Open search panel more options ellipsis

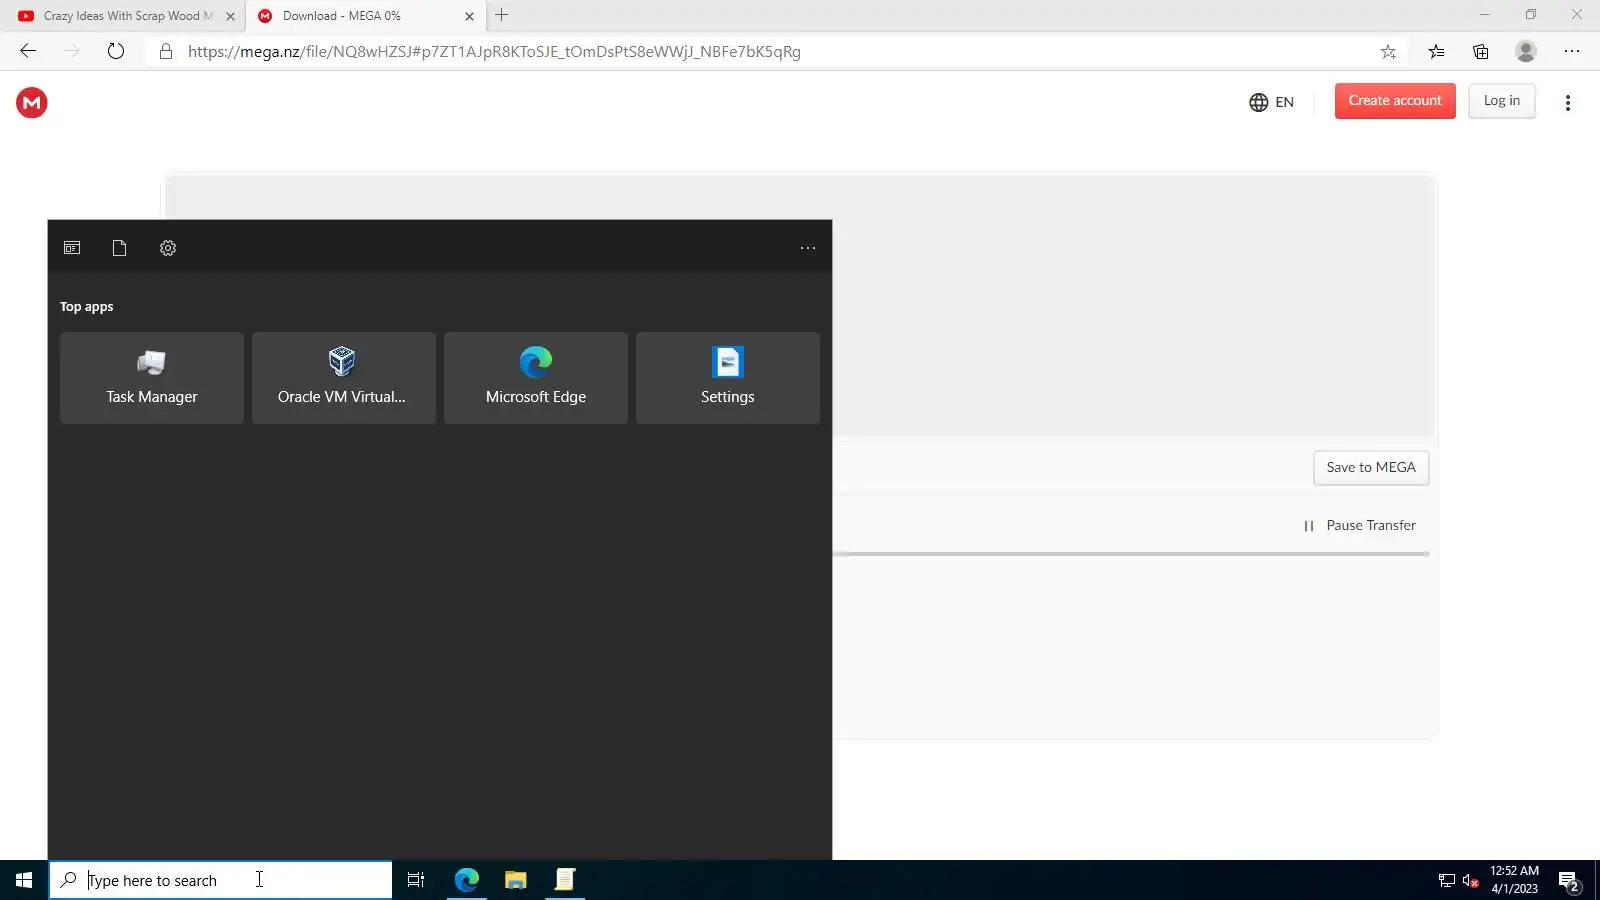808,248
